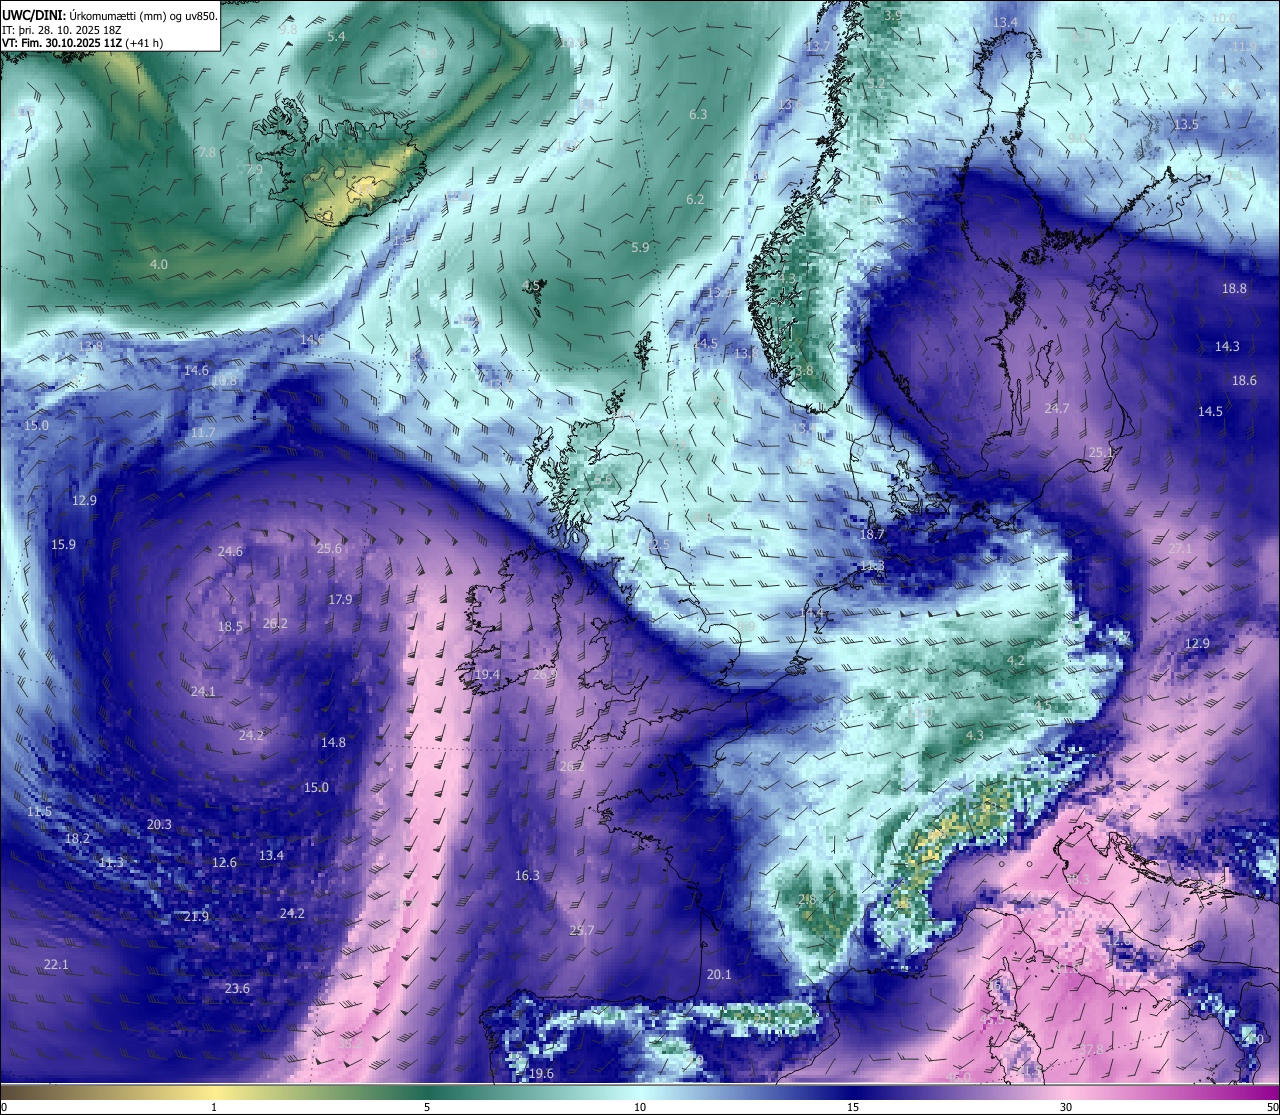Click the 19.6 value over Spain
Screen dimensions: 1280x1115
pyautogui.click(x=541, y=1073)
